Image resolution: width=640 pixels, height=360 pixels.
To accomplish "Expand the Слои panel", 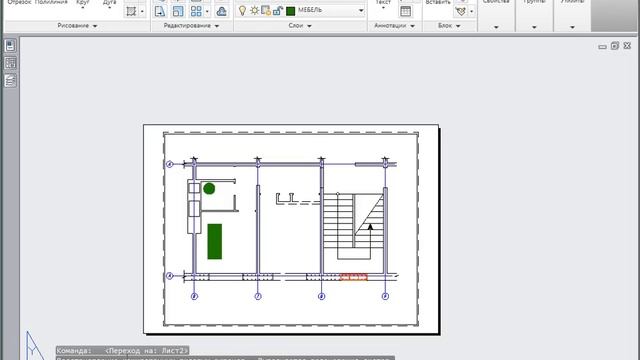I will (x=300, y=26).
